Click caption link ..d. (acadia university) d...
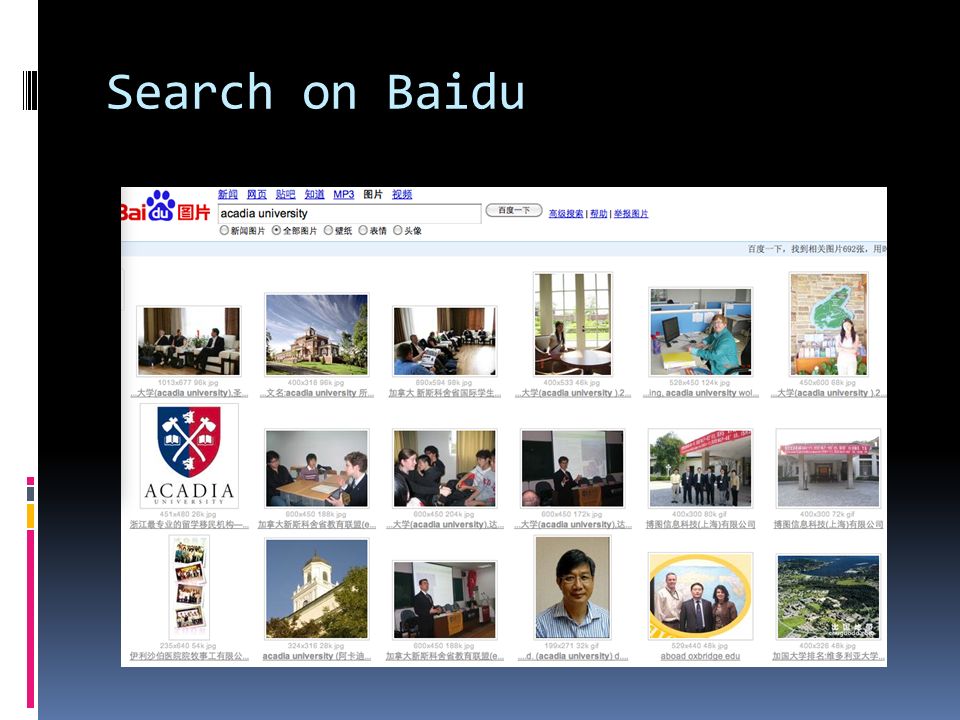The width and height of the screenshot is (960, 720). pyautogui.click(x=572, y=656)
